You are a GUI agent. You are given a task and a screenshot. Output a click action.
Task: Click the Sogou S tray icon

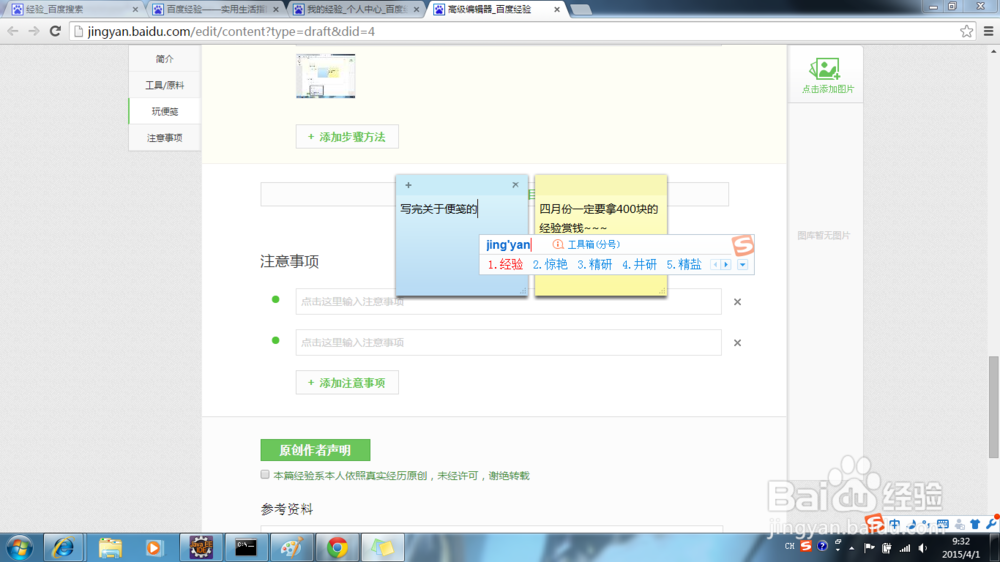point(806,547)
